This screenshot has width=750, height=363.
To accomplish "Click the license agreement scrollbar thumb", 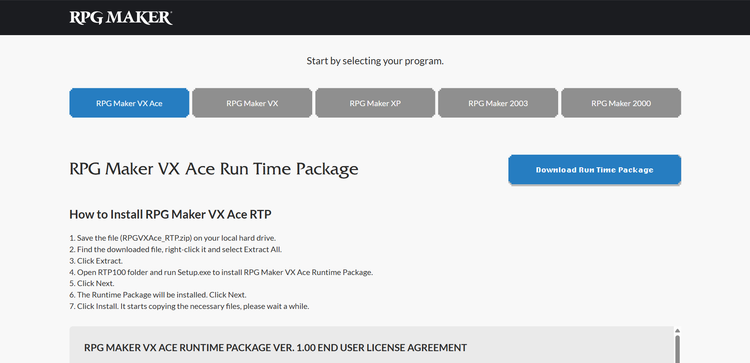I will tap(677, 349).
